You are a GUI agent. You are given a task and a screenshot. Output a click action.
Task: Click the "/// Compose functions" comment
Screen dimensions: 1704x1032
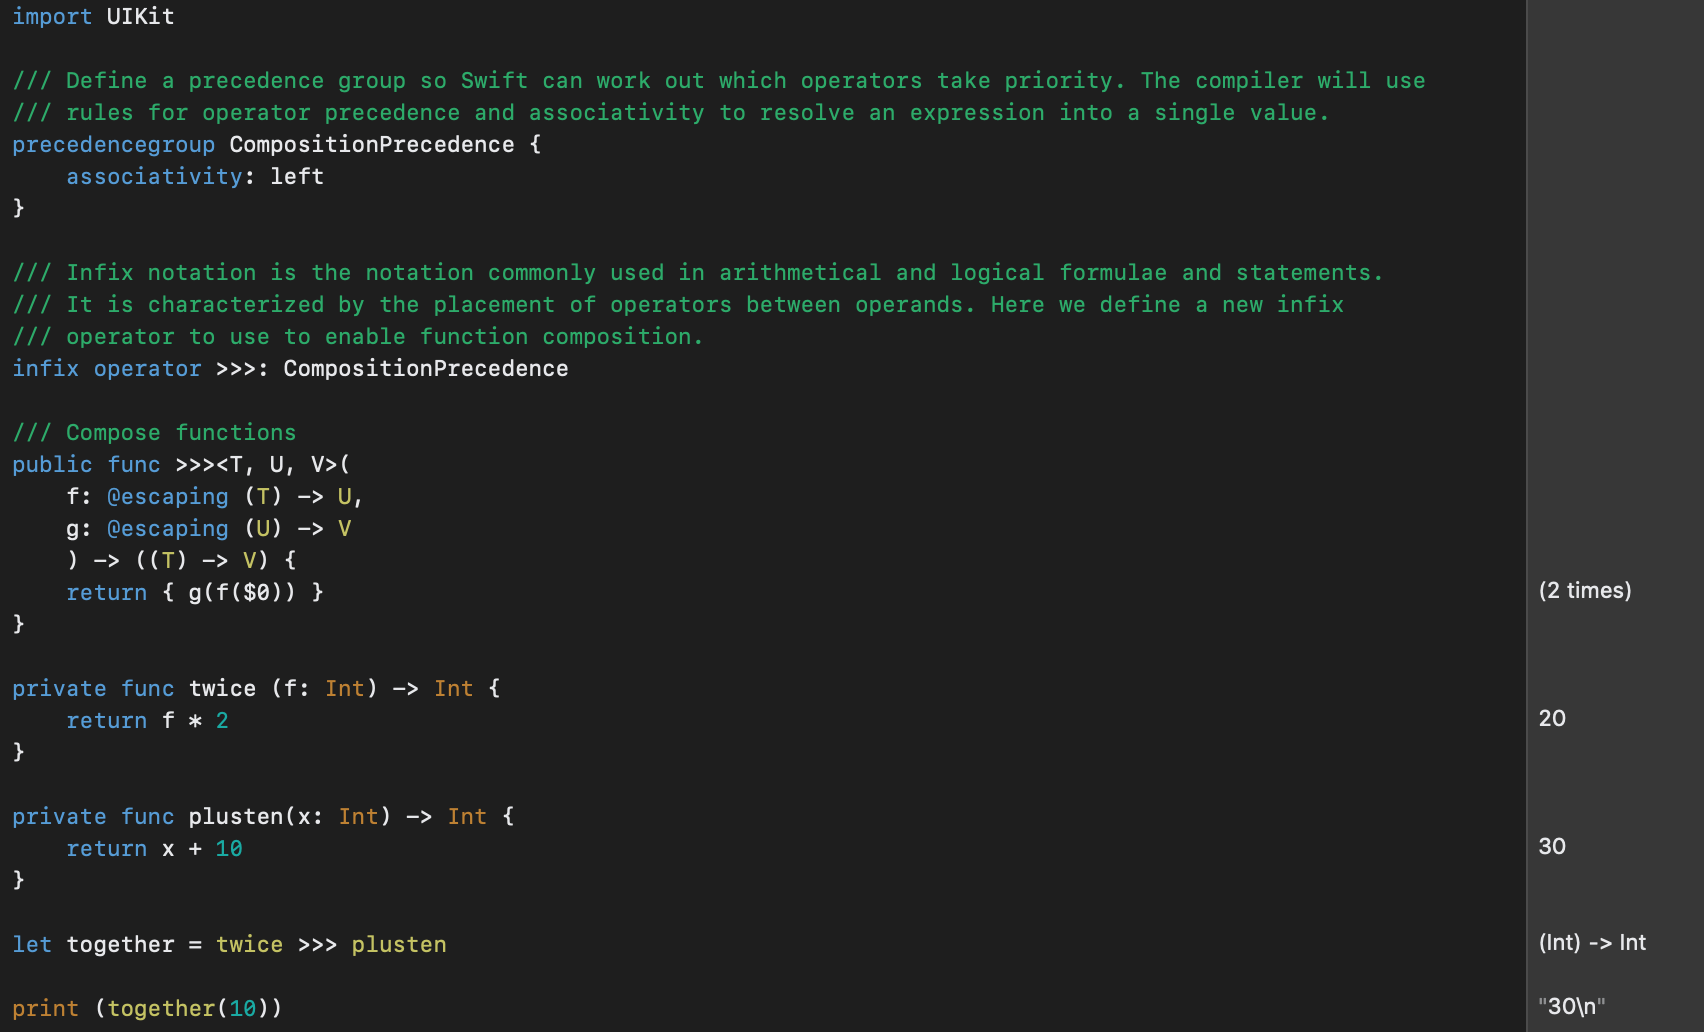coord(154,433)
